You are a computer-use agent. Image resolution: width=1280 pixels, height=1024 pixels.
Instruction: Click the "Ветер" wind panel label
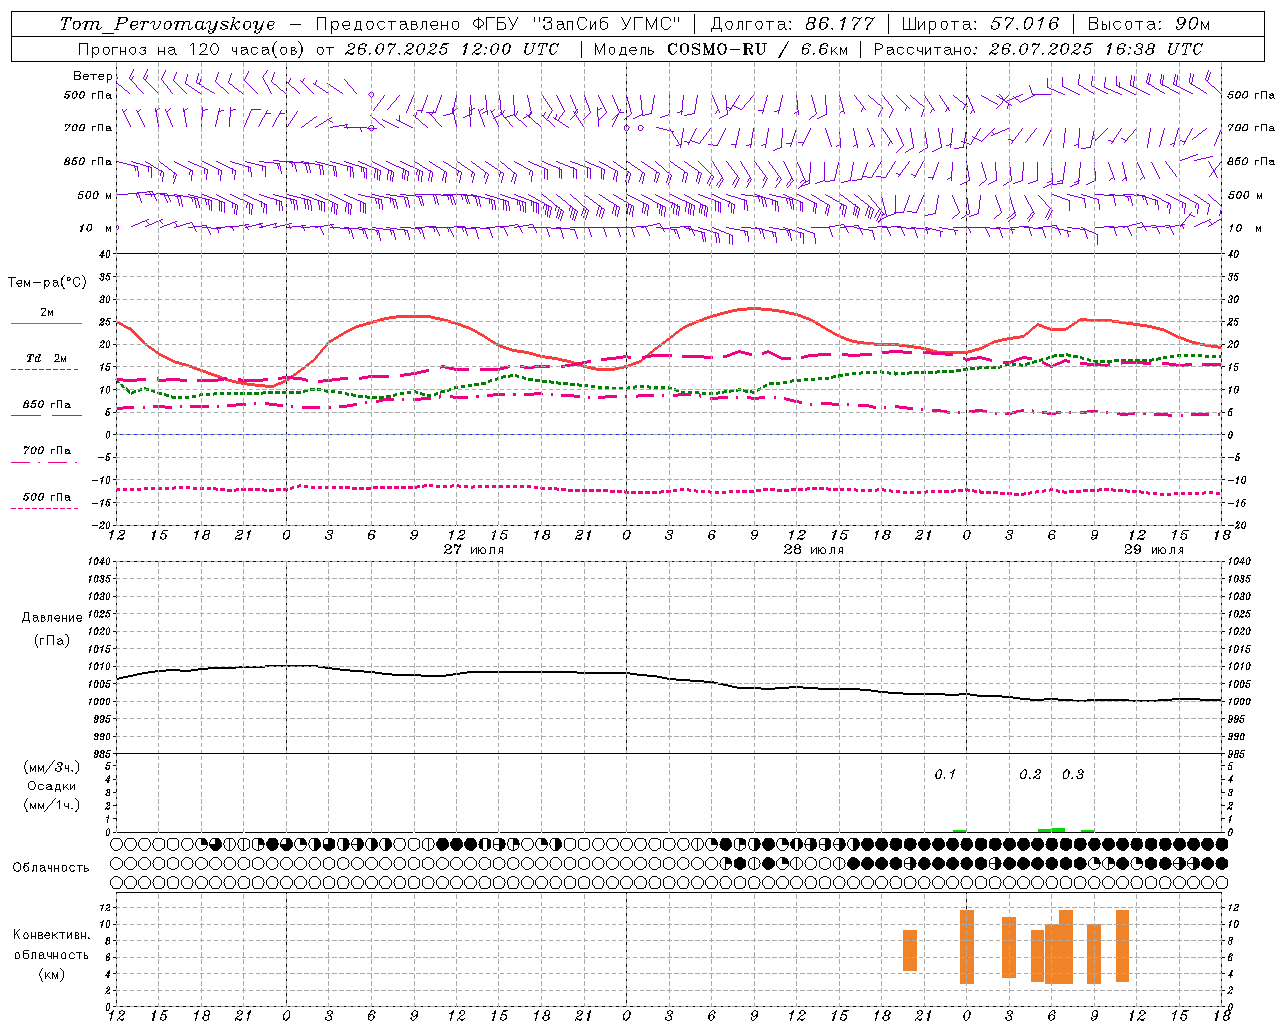click(92, 76)
